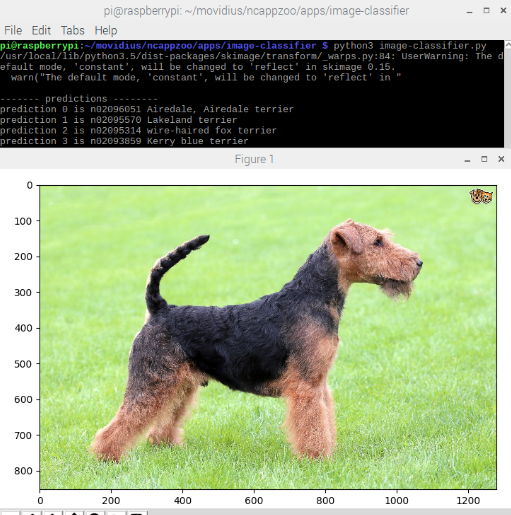Open the Configure subplots tool

pos(116,513)
